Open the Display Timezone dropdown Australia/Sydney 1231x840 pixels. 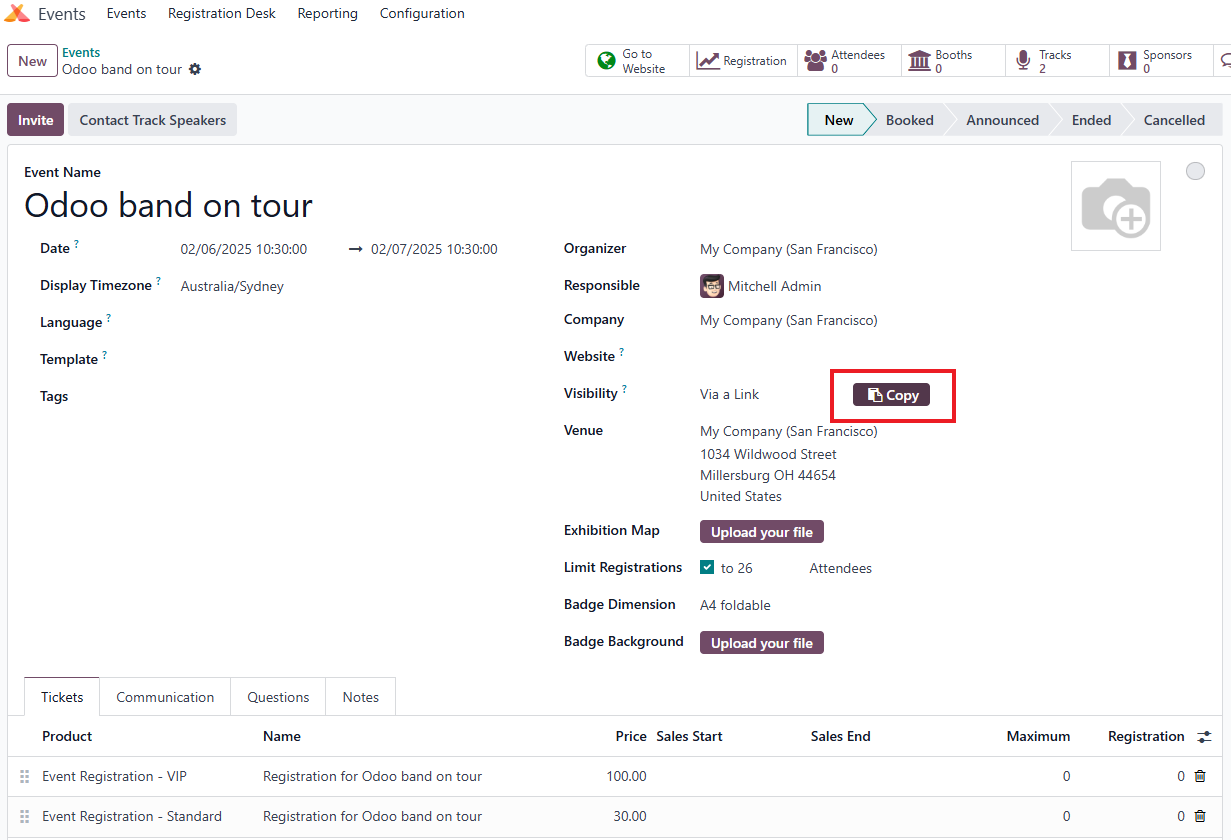tap(232, 286)
